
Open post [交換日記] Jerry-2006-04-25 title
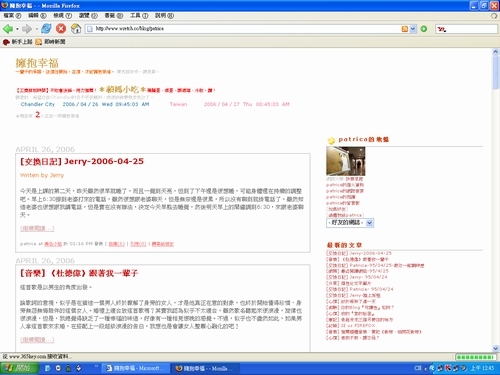pyautogui.click(x=82, y=161)
